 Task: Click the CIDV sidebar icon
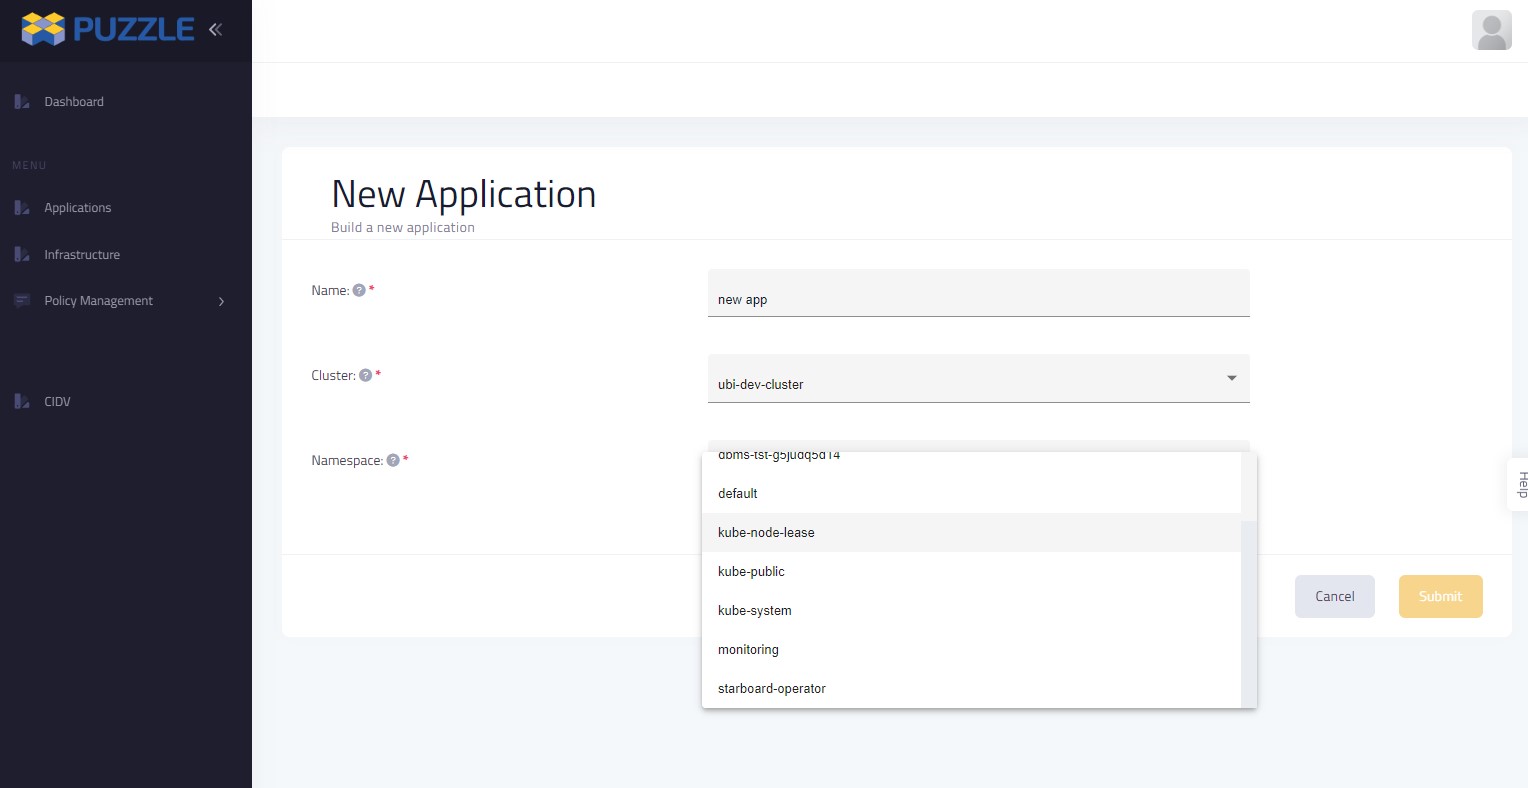[22, 402]
